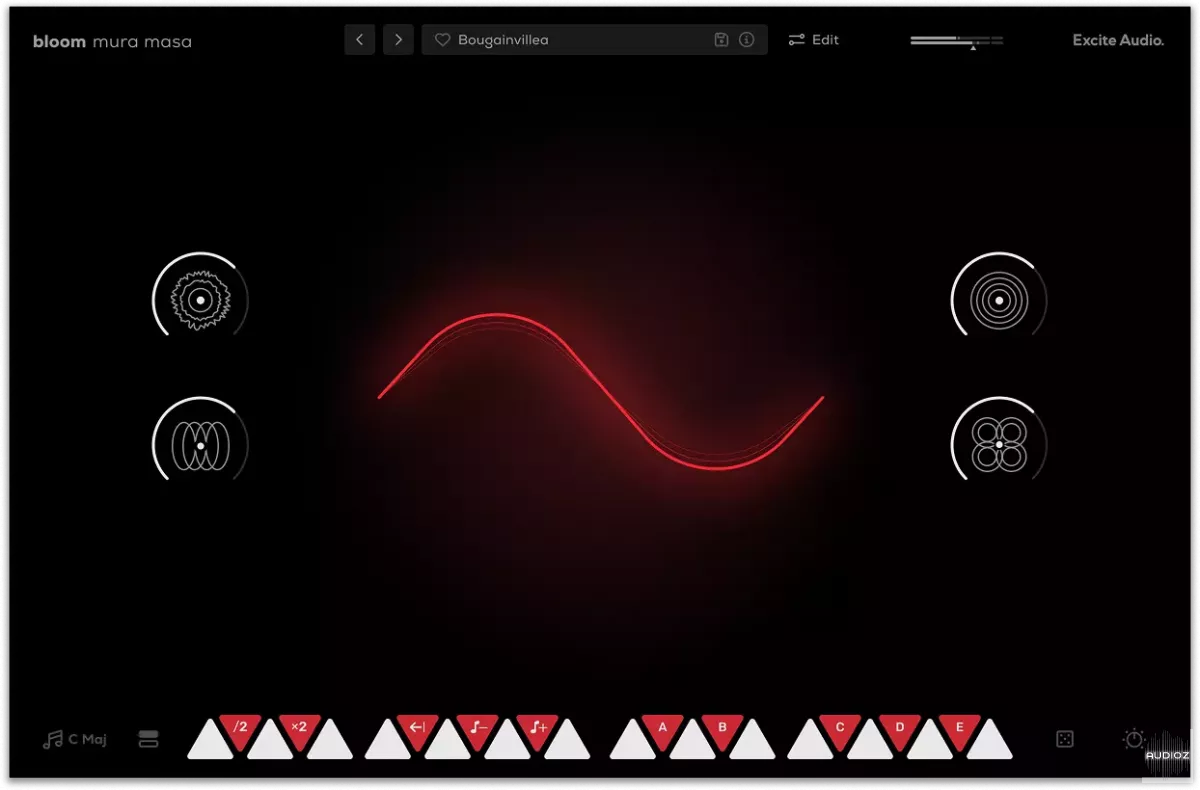Open the preset info icon
Image resolution: width=1200 pixels, height=790 pixels.
pos(746,40)
